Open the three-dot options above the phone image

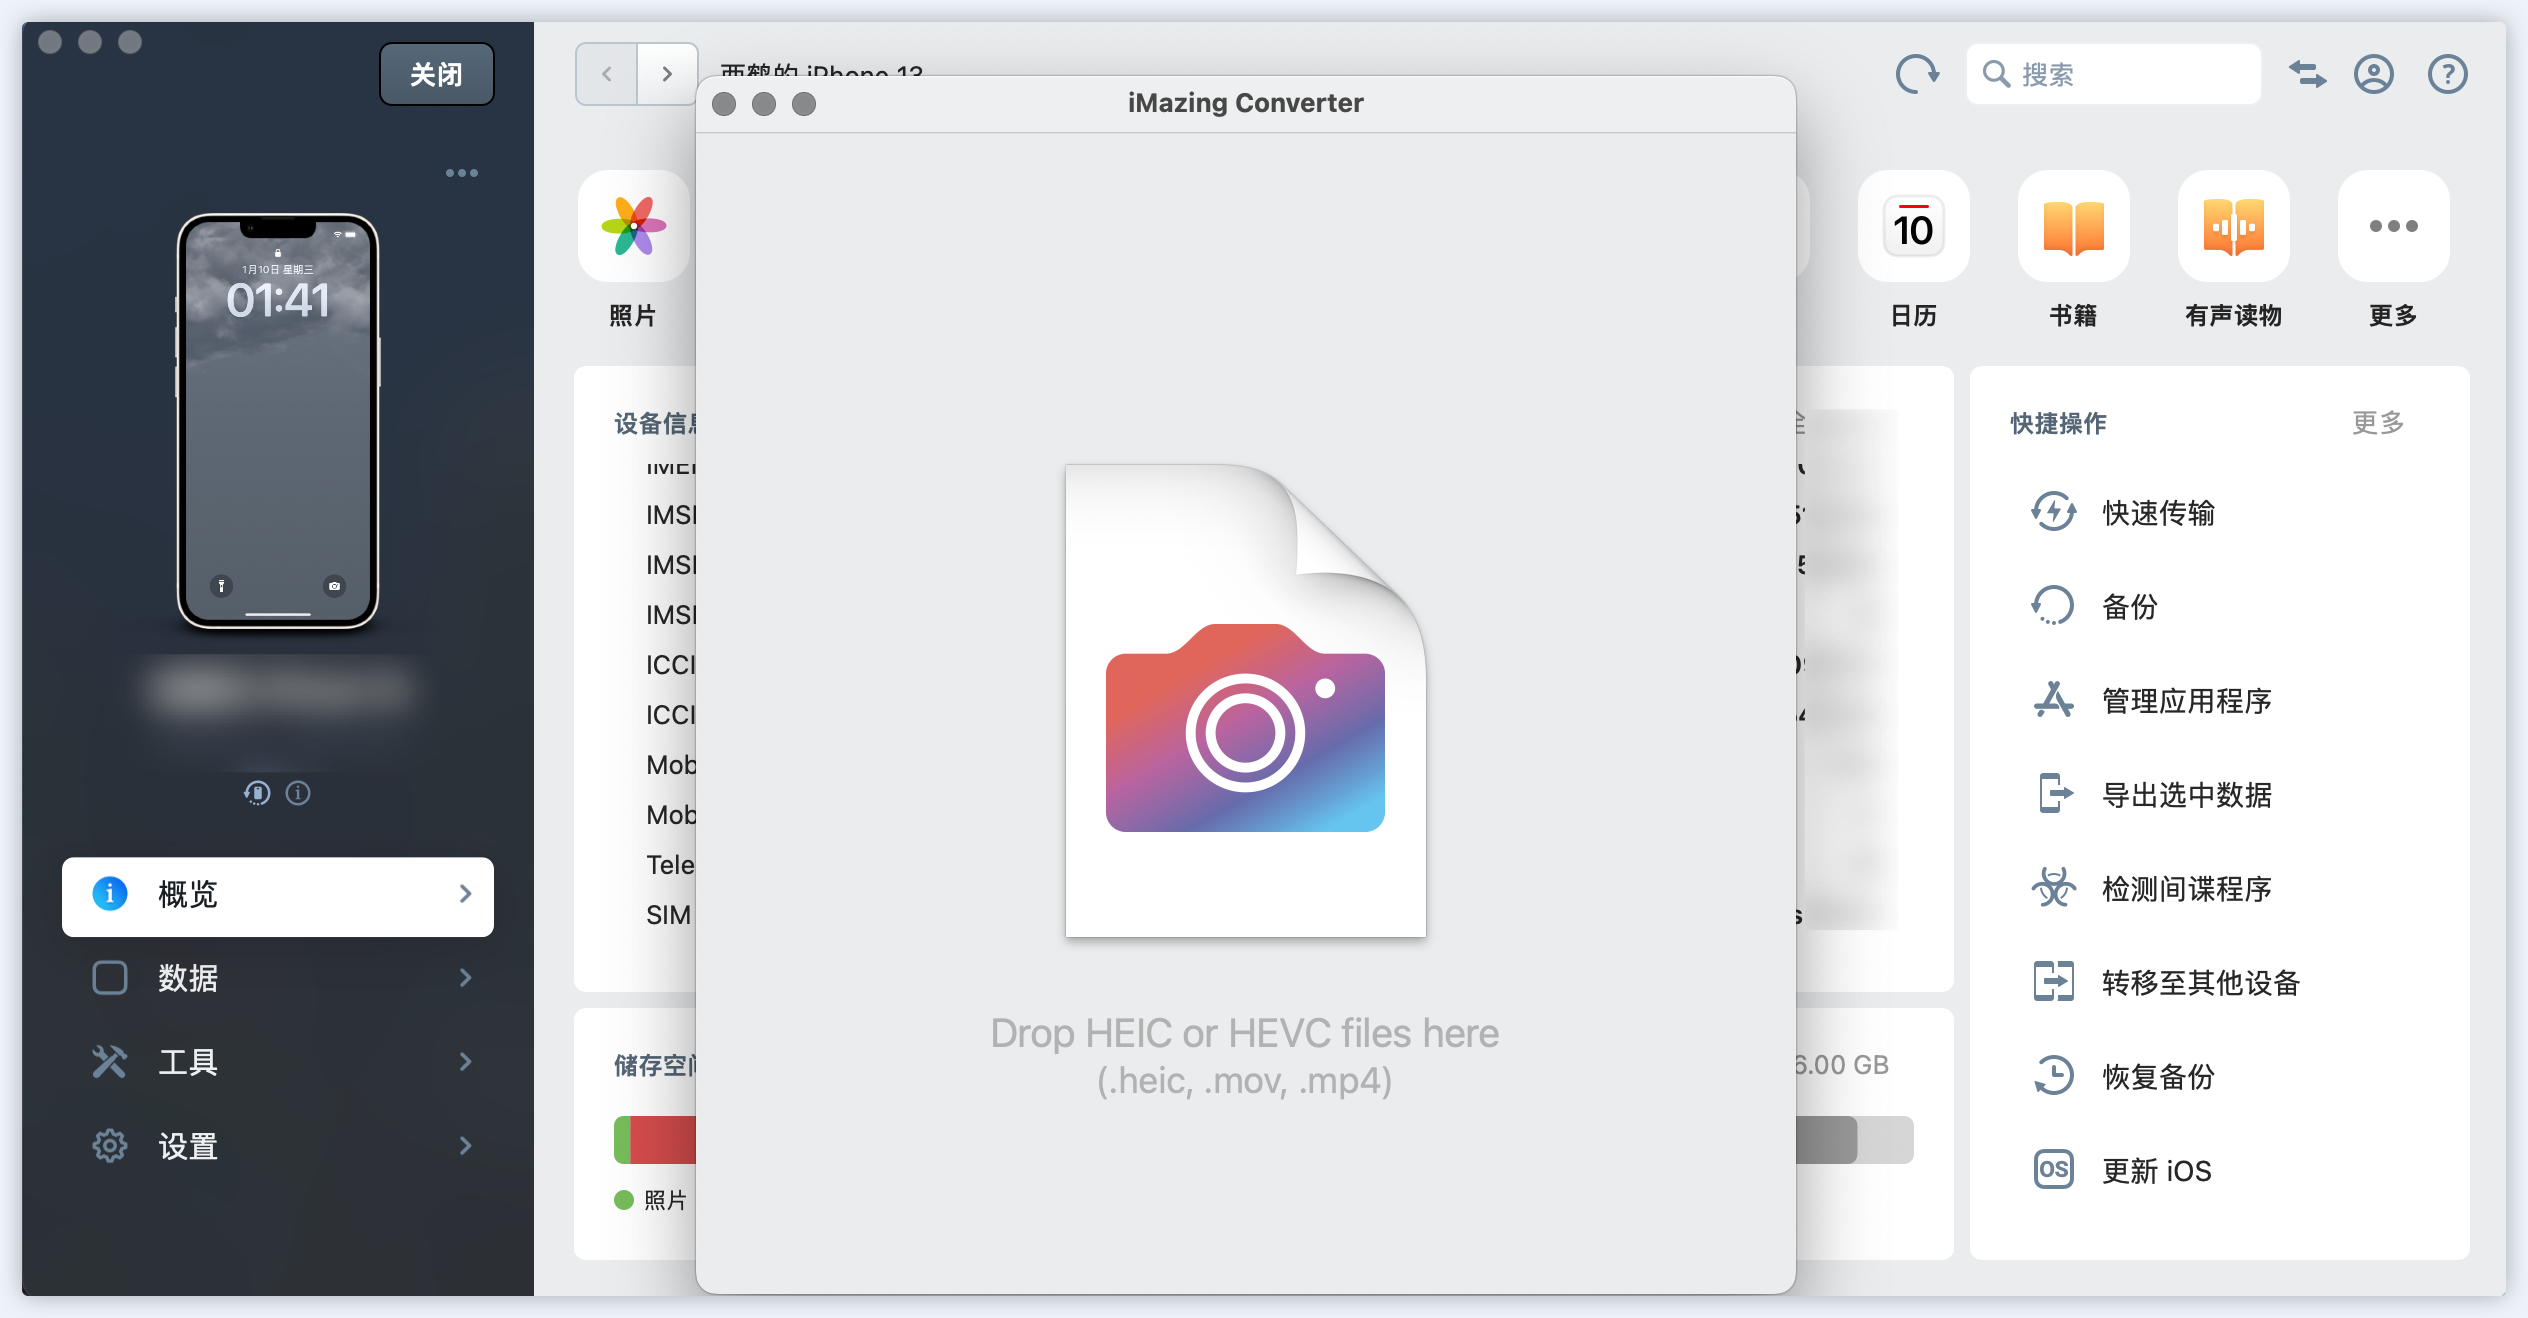pos(461,173)
